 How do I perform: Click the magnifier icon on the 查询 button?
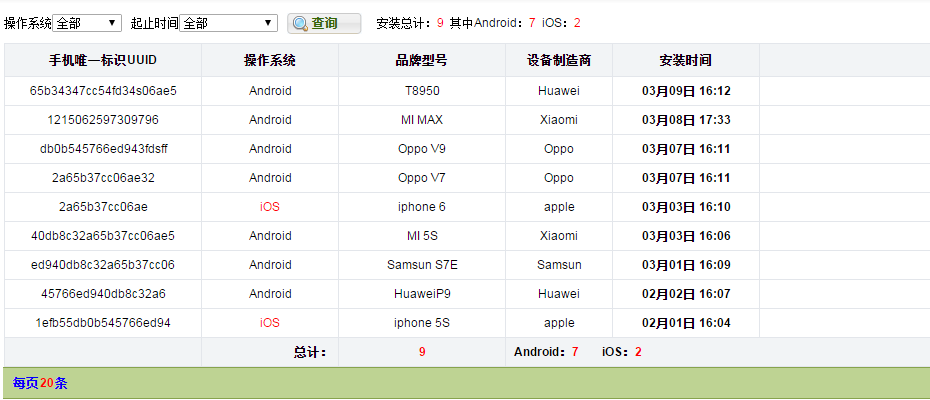(x=300, y=23)
